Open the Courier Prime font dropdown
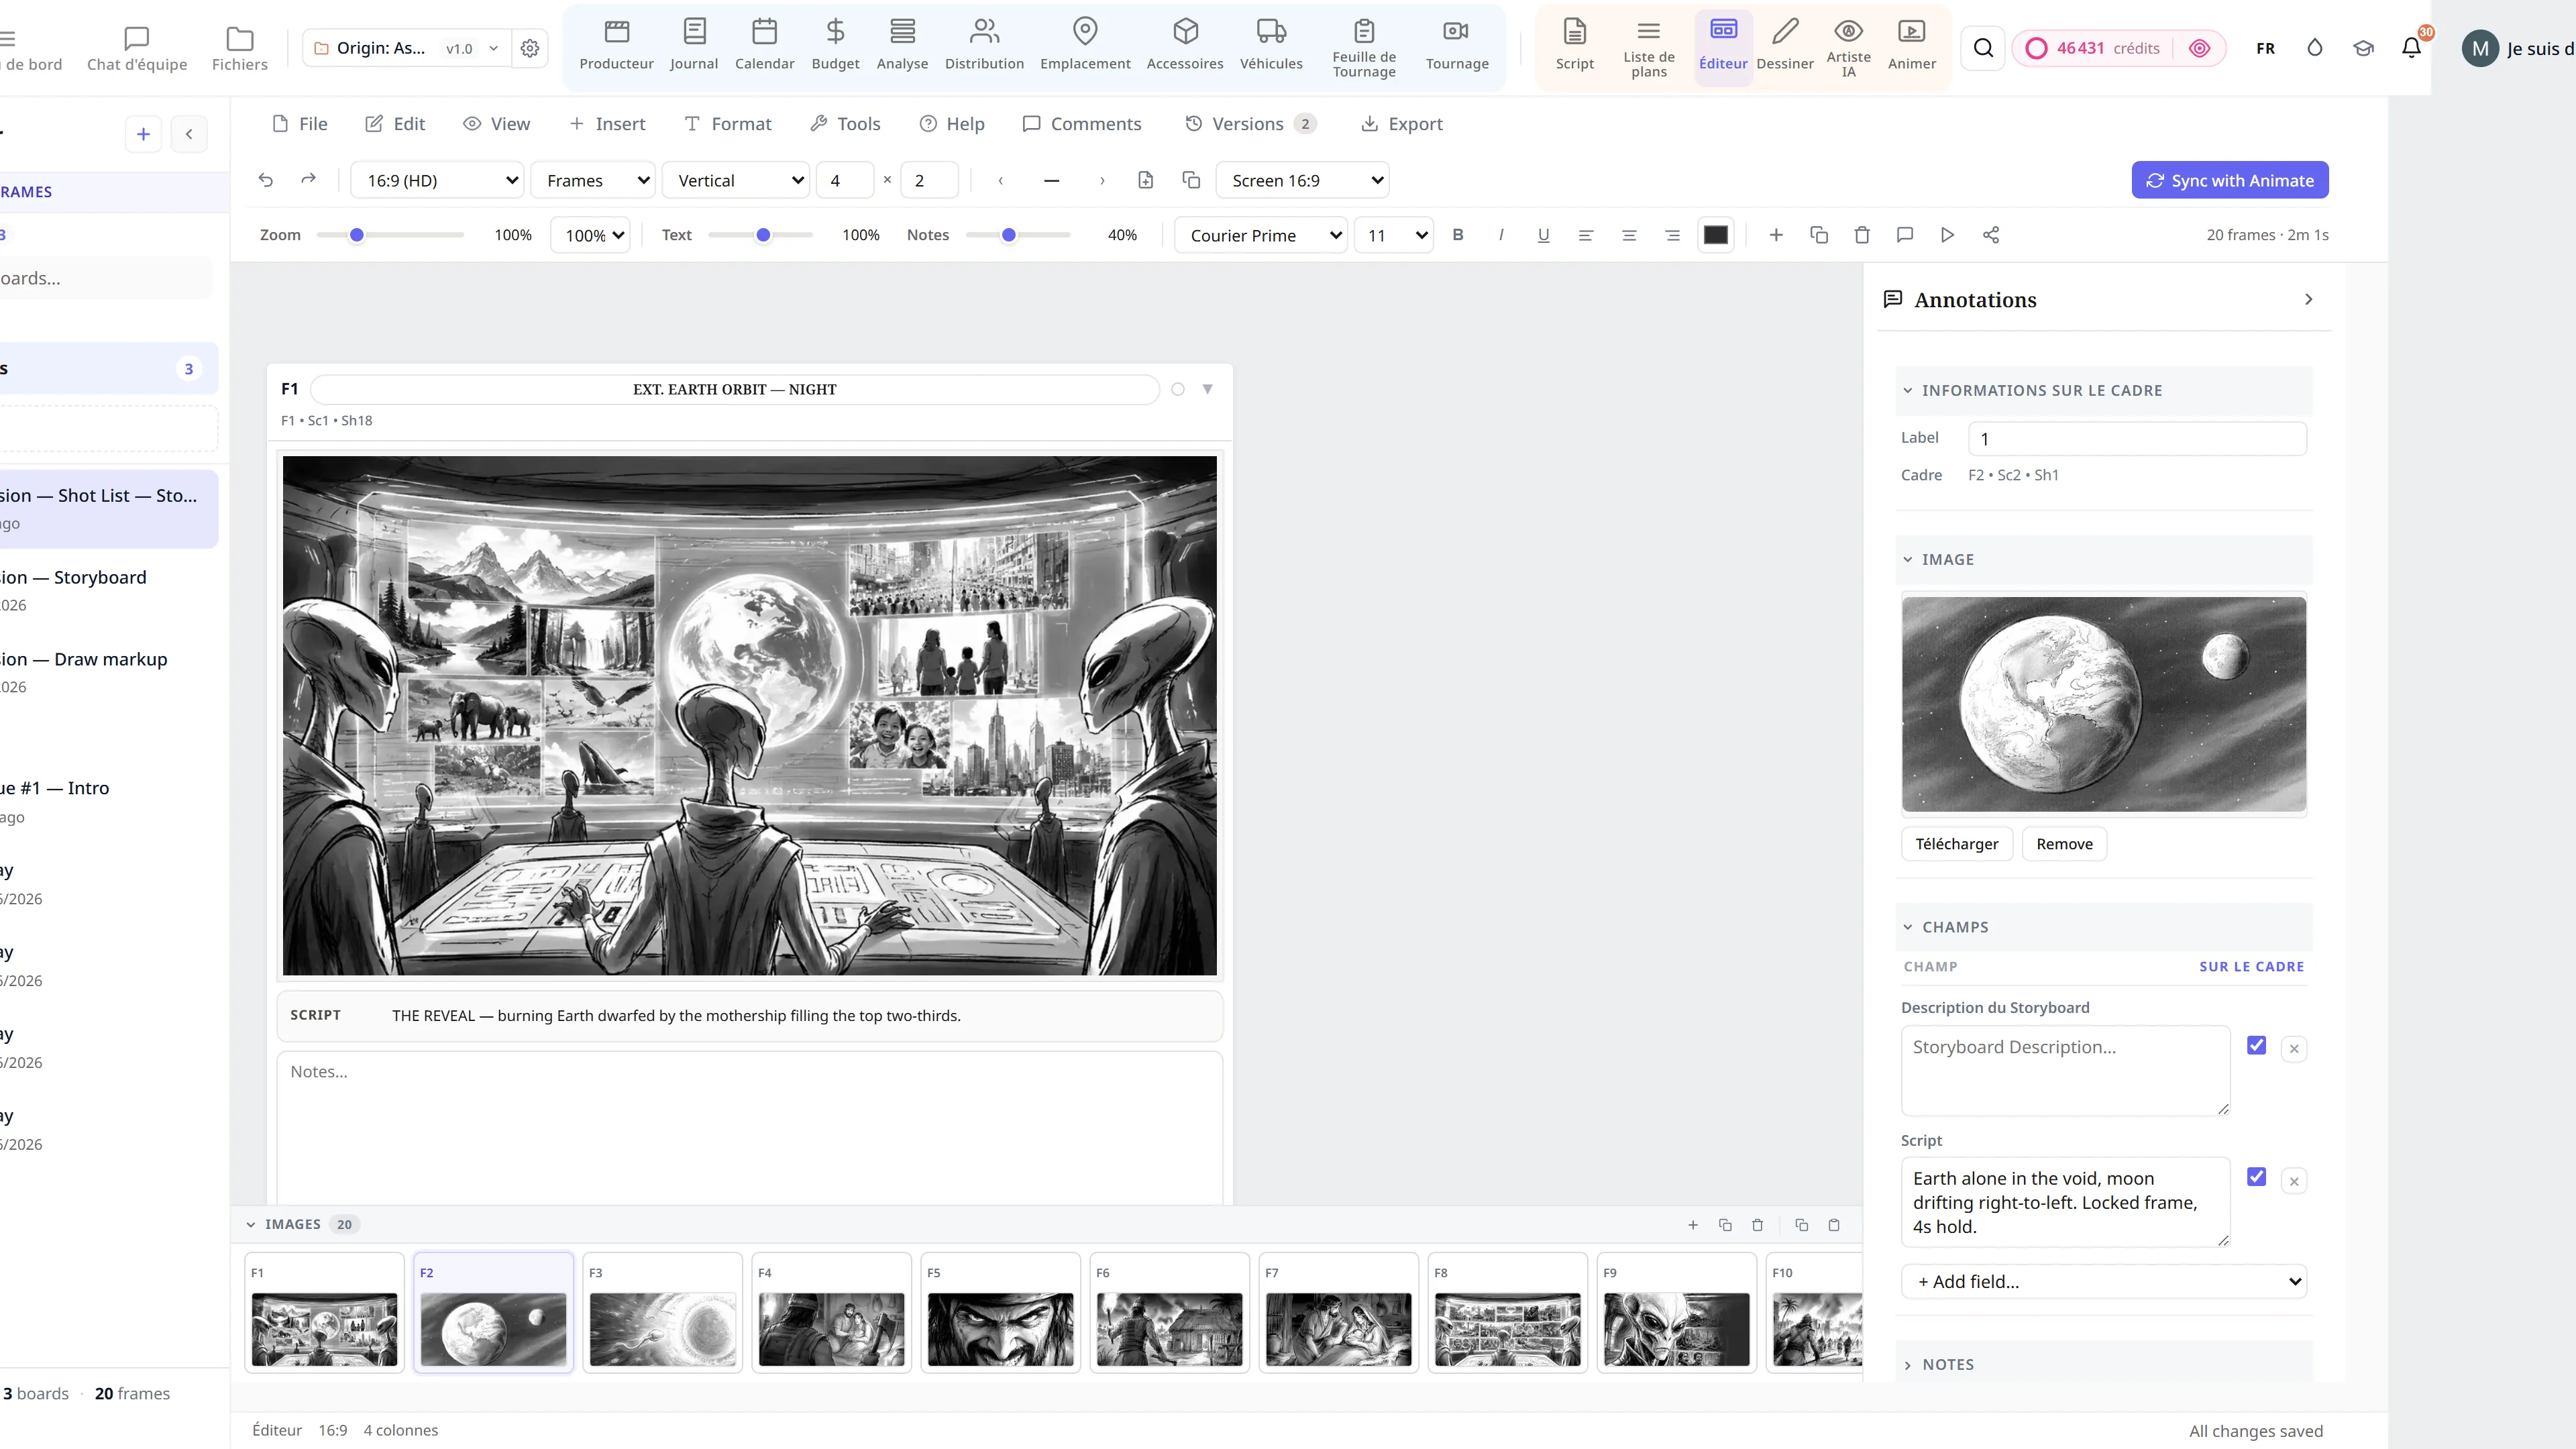The image size is (2576, 1449). [x=1261, y=235]
